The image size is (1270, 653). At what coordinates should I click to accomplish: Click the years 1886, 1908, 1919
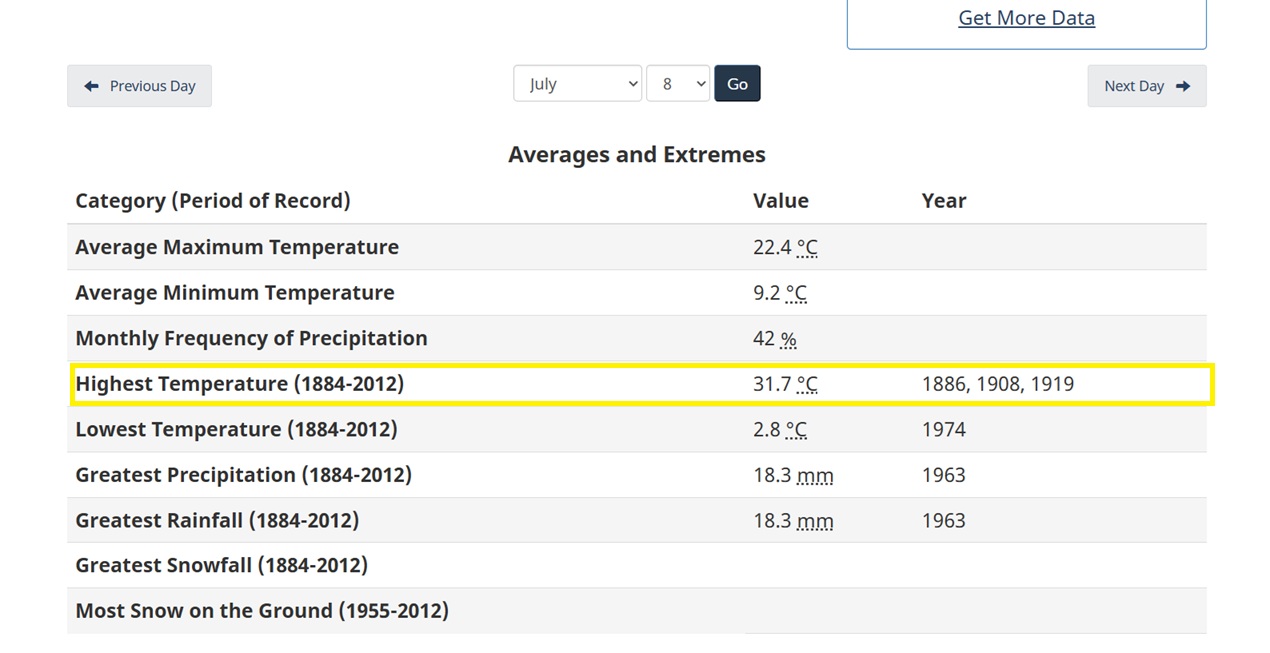coord(998,384)
